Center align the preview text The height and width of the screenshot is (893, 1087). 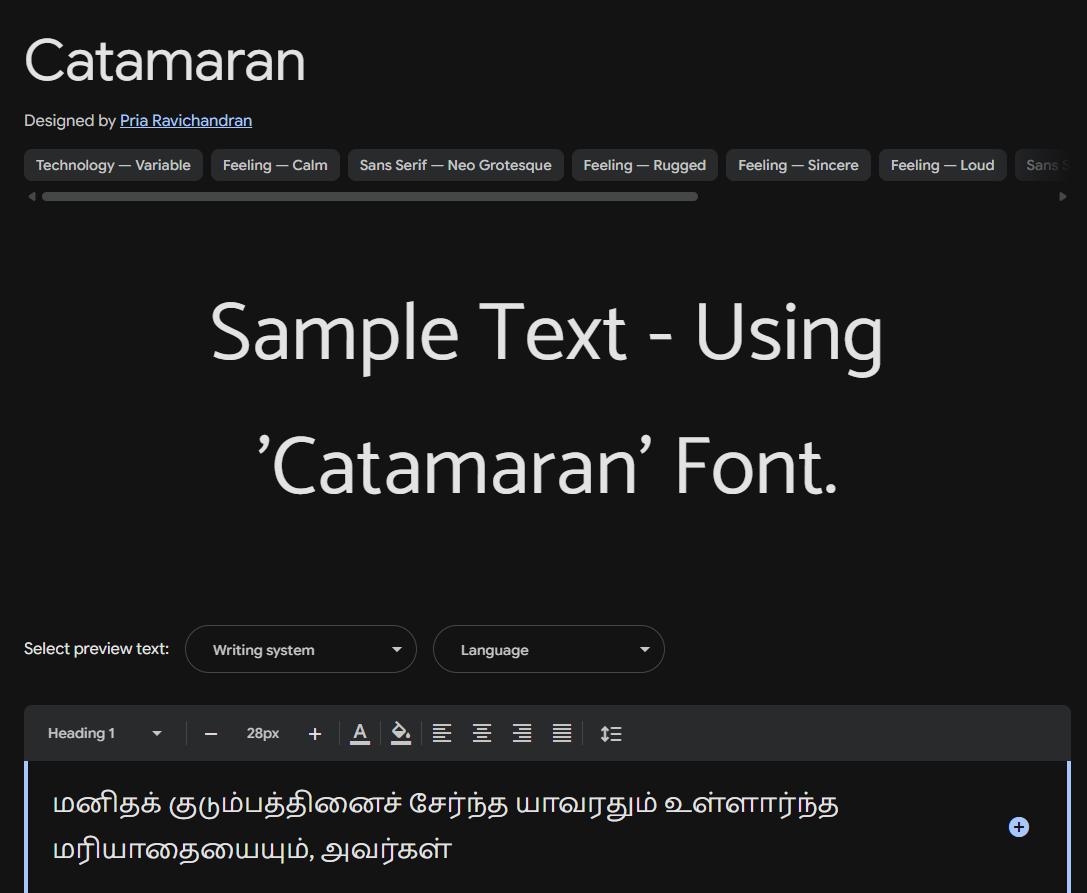click(482, 734)
